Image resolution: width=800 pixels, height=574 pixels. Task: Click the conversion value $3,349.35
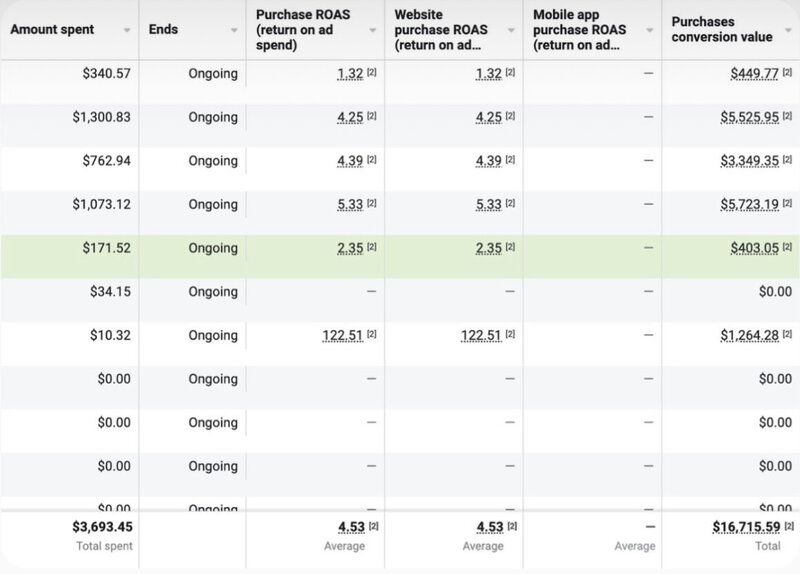coord(749,160)
